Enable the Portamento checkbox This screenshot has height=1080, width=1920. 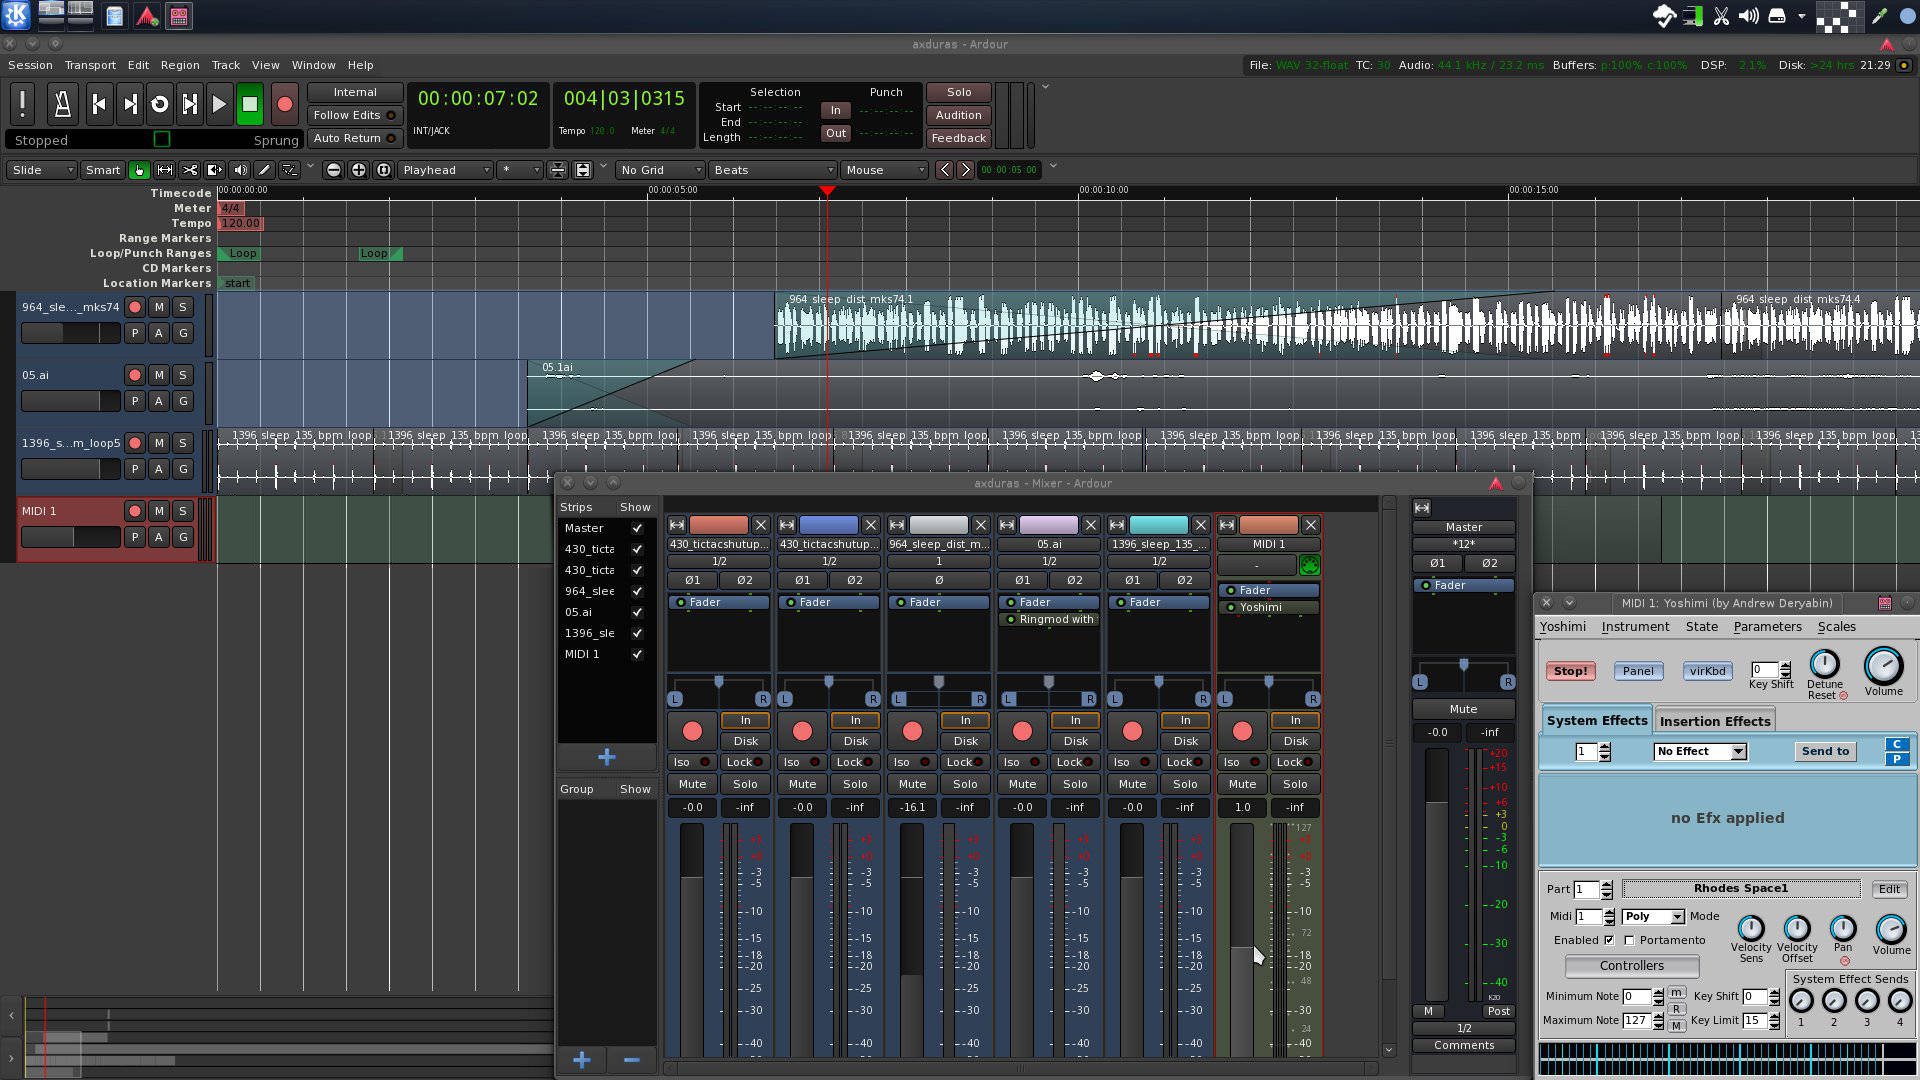point(1629,940)
